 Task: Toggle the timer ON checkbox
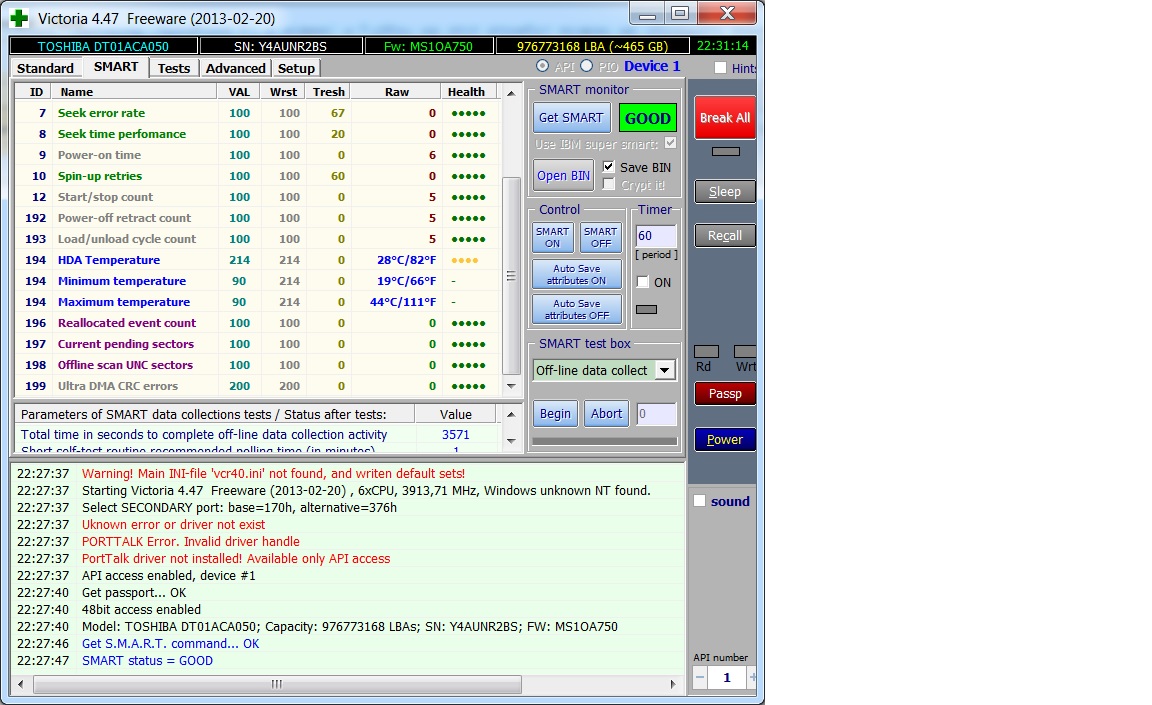(x=643, y=282)
